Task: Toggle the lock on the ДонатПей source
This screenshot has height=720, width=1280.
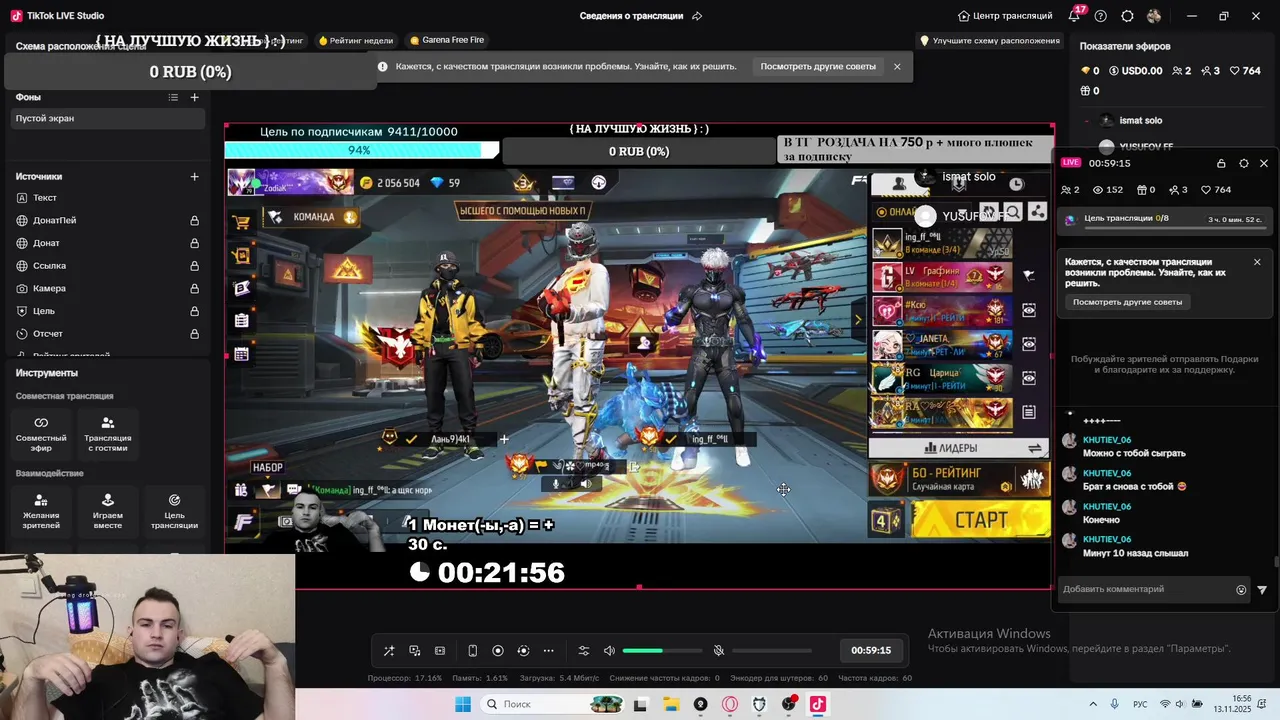Action: (194, 221)
